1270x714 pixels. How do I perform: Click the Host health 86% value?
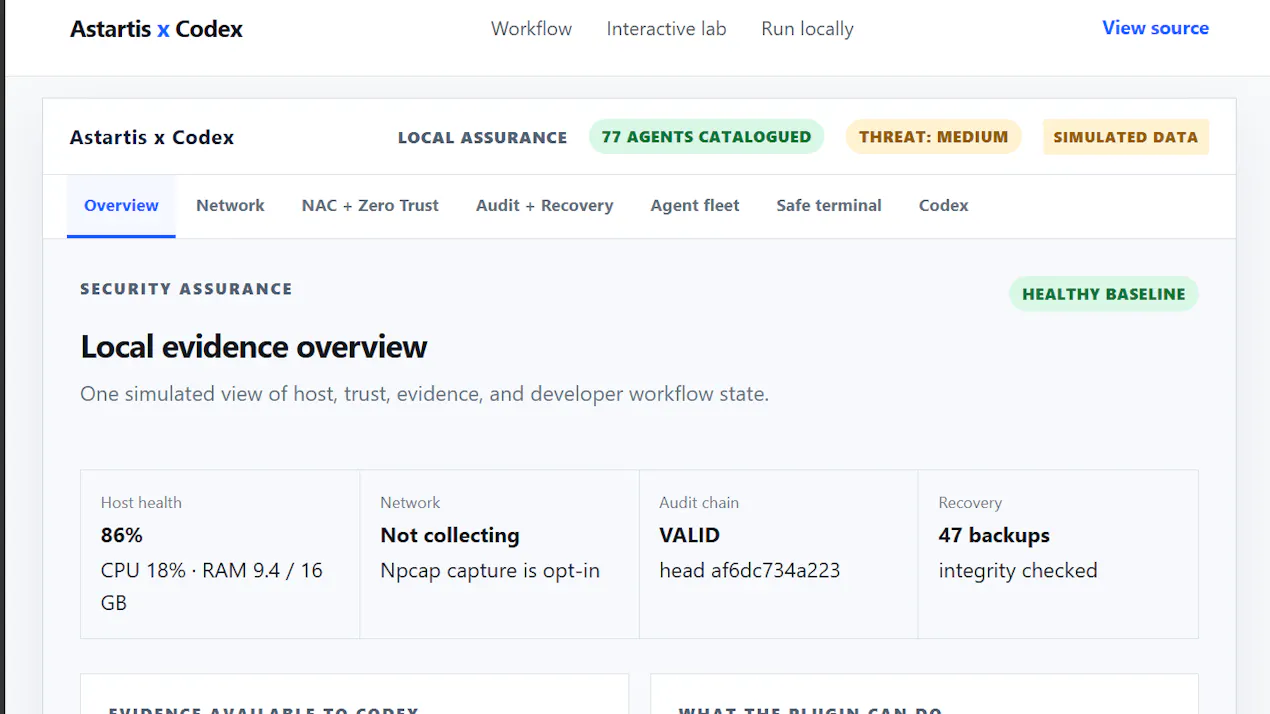(x=122, y=535)
